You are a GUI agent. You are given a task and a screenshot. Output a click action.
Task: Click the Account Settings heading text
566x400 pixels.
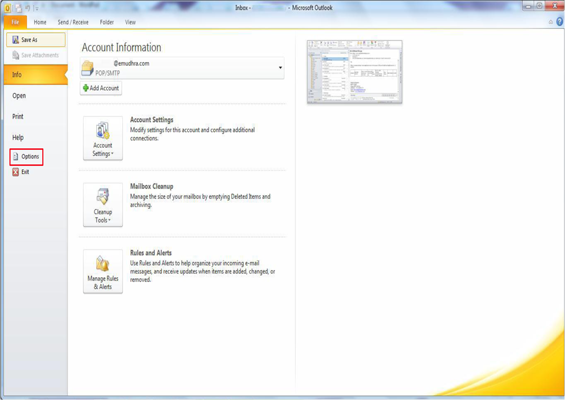(x=152, y=120)
